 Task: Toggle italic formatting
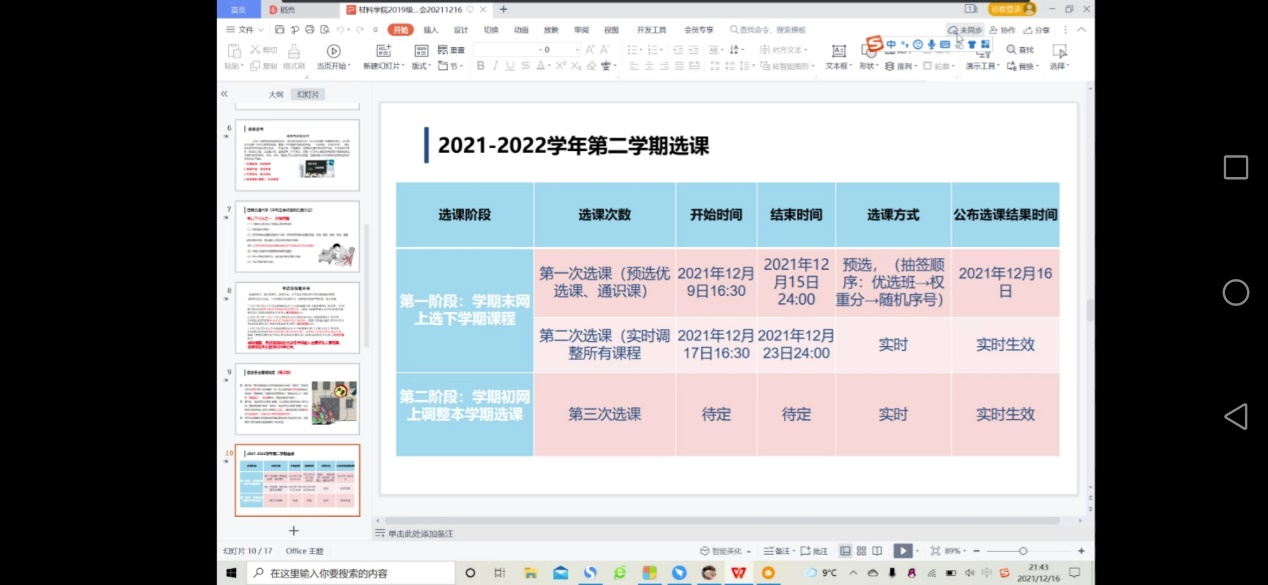point(496,66)
